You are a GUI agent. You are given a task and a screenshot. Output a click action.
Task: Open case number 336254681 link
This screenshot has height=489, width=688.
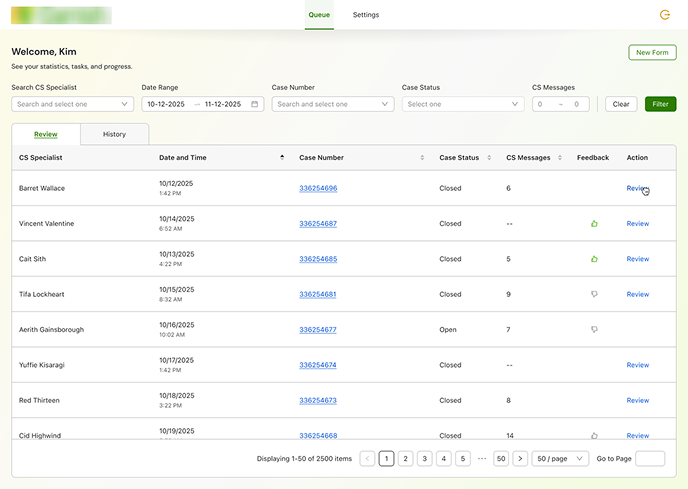pos(318,294)
